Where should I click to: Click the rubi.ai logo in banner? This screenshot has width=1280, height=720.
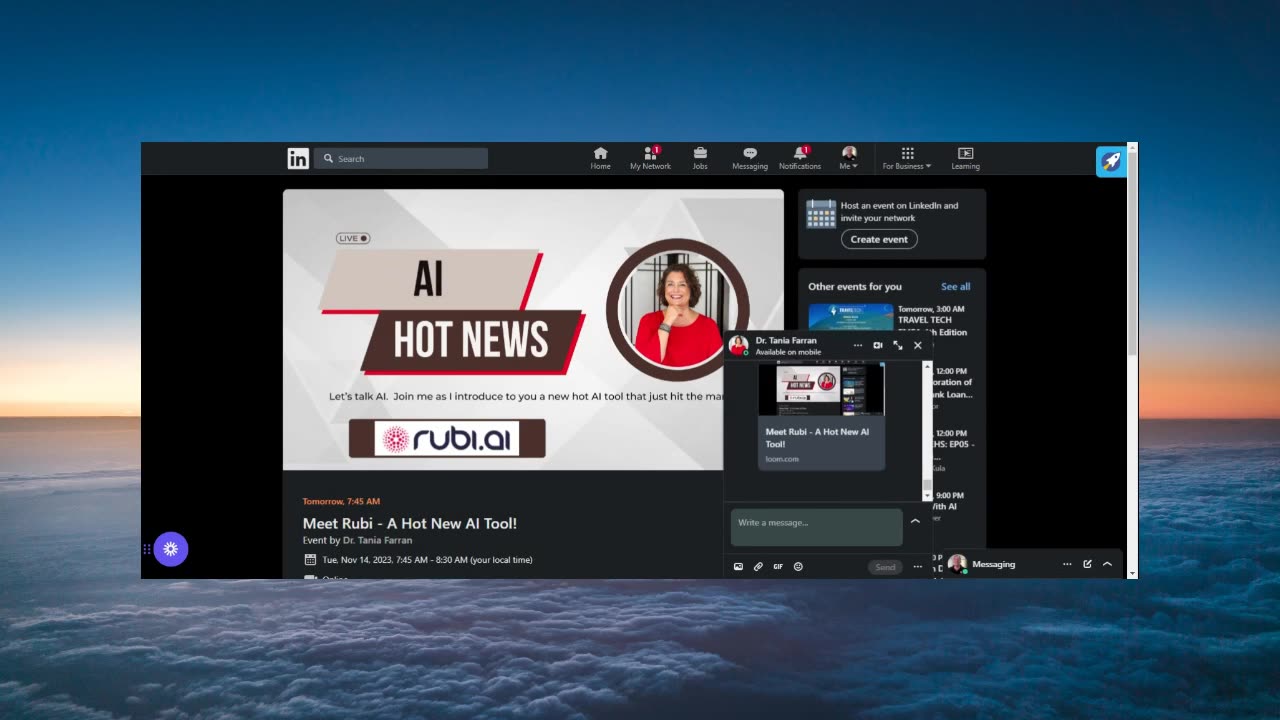(447, 439)
